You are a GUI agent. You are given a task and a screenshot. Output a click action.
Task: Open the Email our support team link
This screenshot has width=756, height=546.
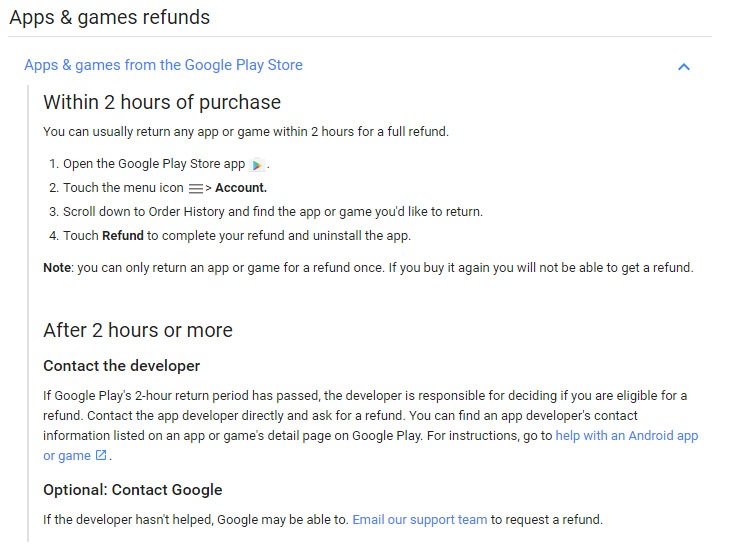[419, 519]
